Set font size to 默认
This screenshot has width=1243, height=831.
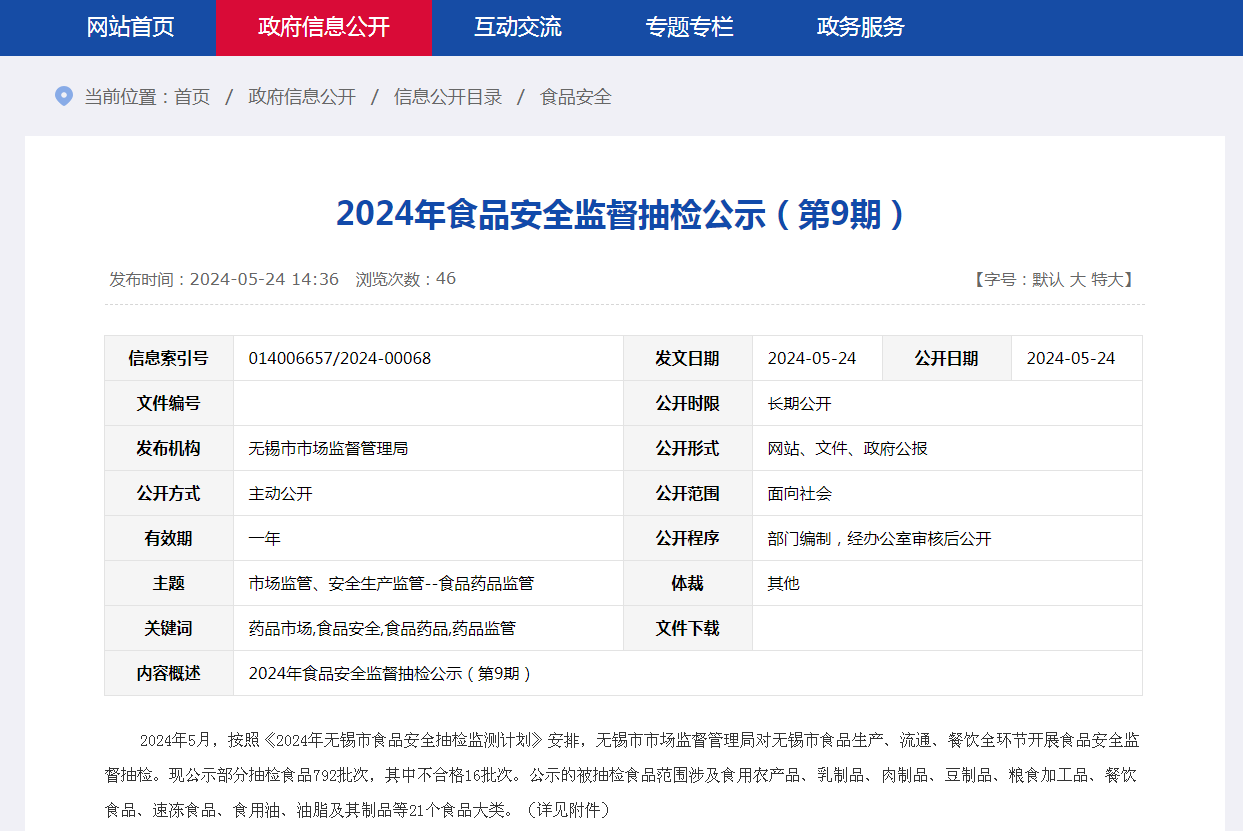[x=1047, y=280]
